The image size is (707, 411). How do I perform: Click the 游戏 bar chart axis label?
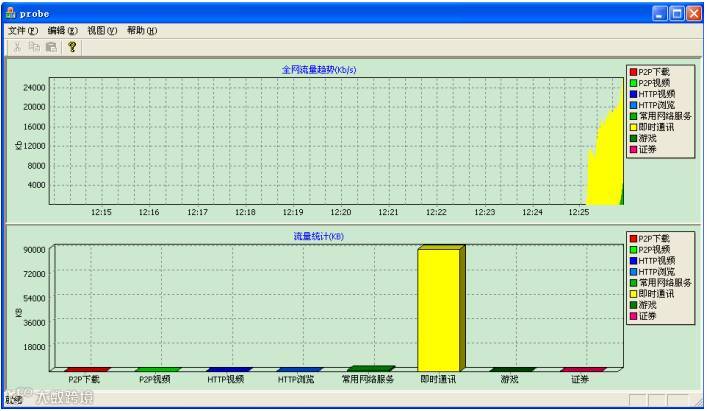509,379
